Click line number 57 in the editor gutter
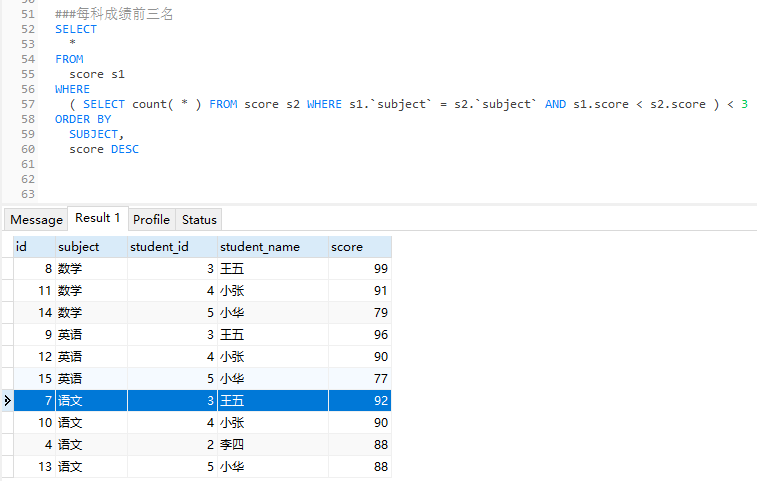 pyautogui.click(x=27, y=104)
